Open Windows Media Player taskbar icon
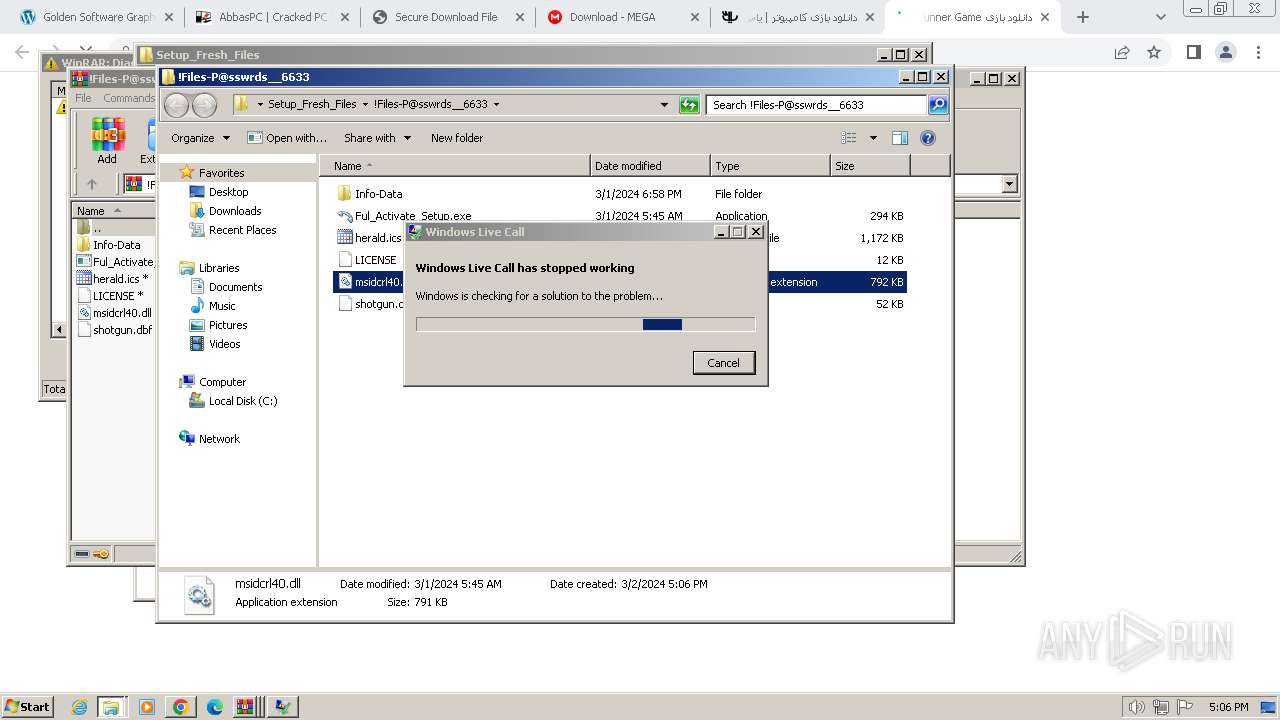This screenshot has height=720, width=1280. (147, 707)
